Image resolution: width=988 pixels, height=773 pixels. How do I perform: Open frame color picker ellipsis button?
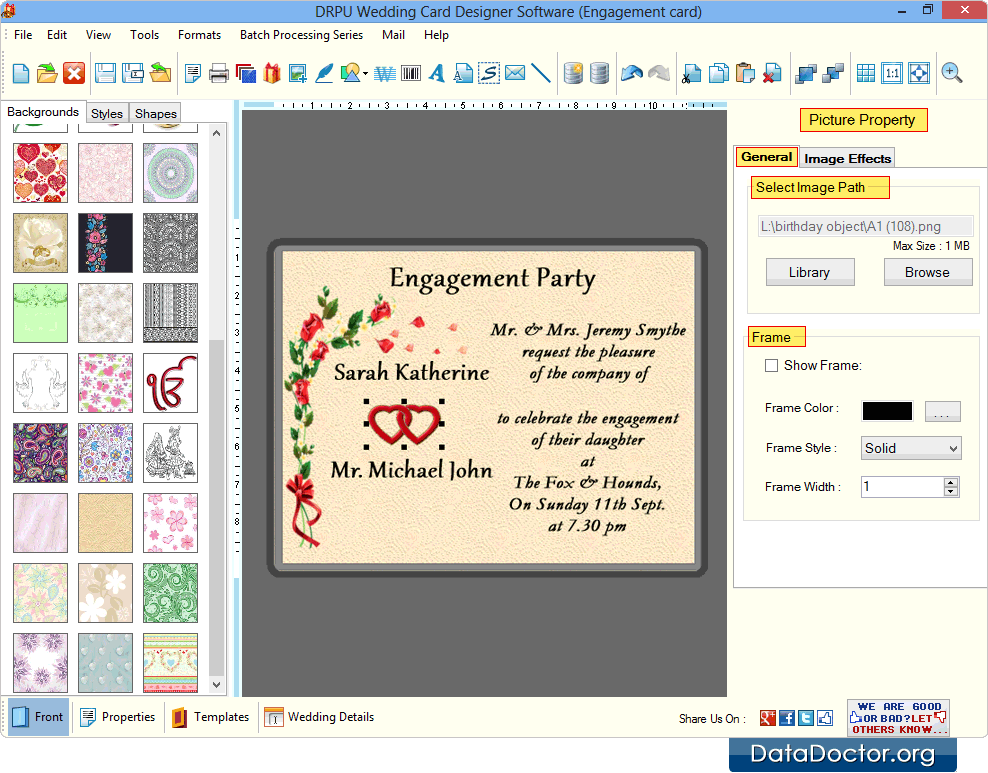[x=942, y=411]
